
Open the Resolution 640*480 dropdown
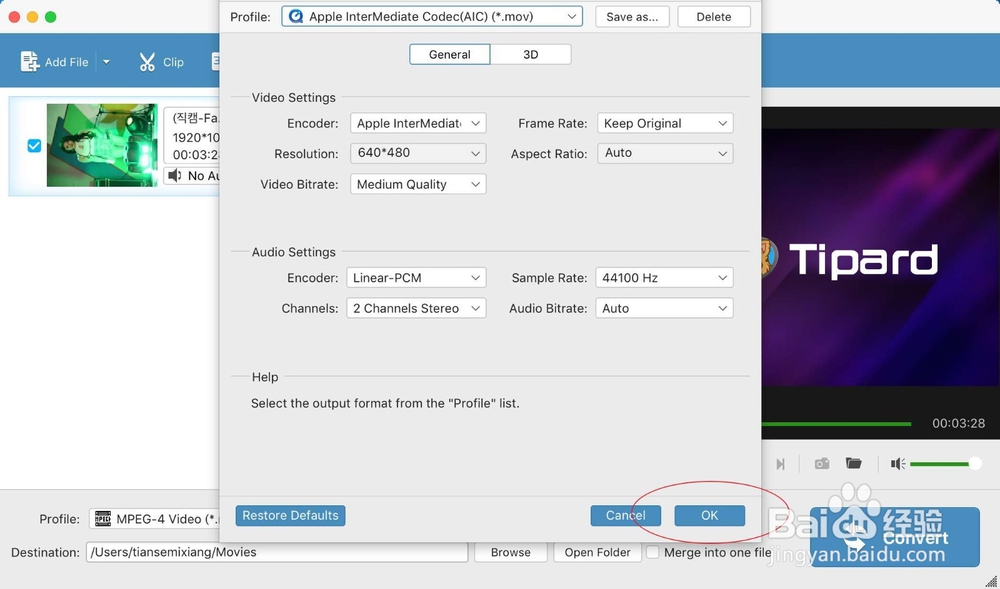click(418, 153)
